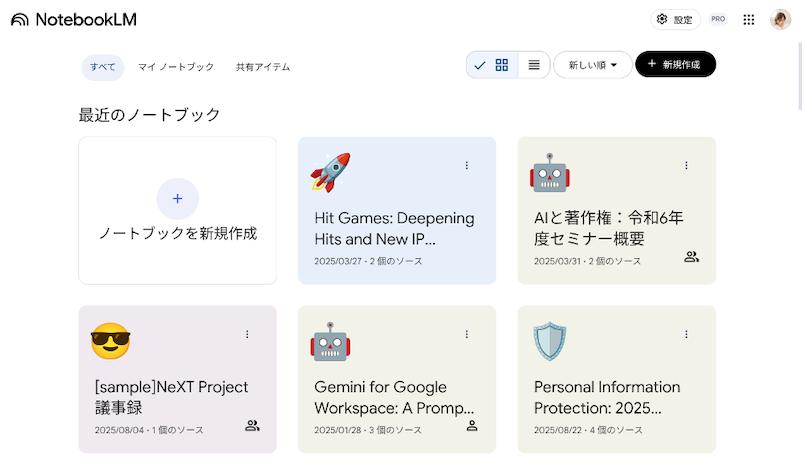This screenshot has width=804, height=468.
Task: Click the page vertical scrollbar
Action: [x=800, y=76]
